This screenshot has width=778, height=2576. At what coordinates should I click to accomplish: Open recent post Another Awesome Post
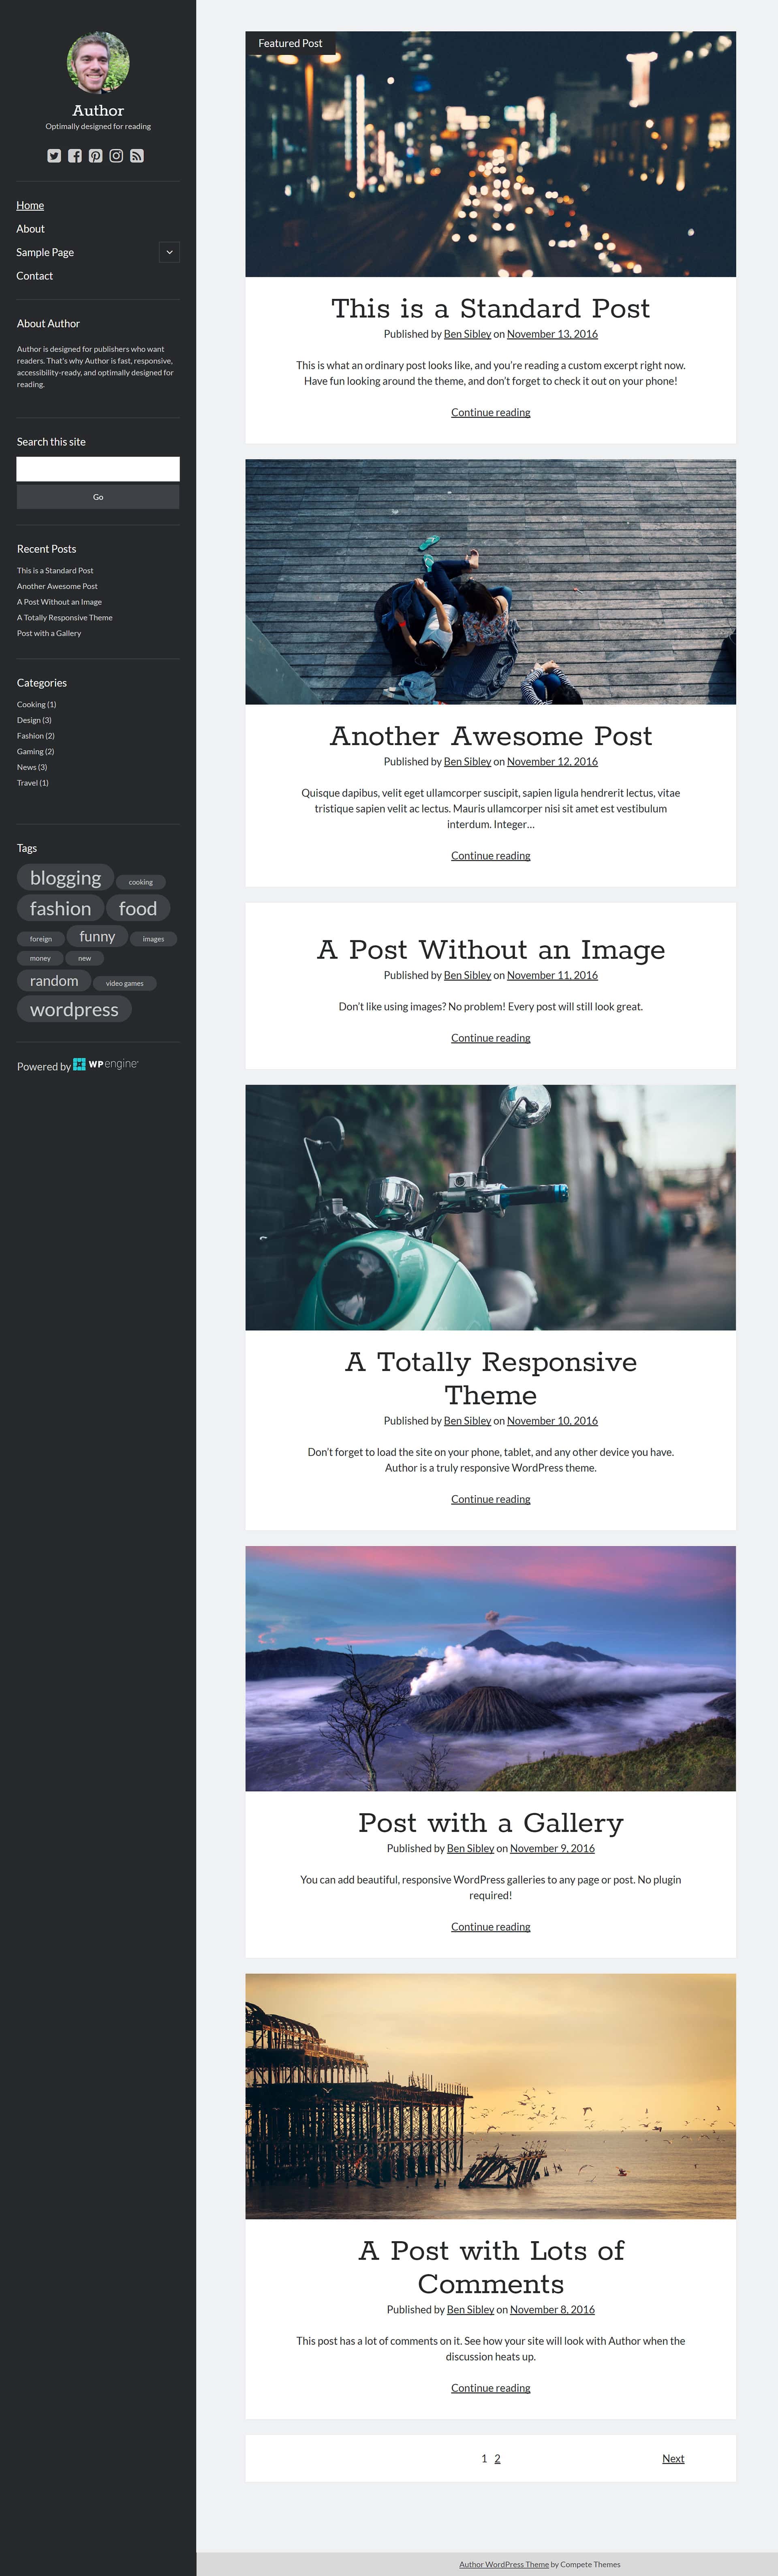[x=57, y=586]
